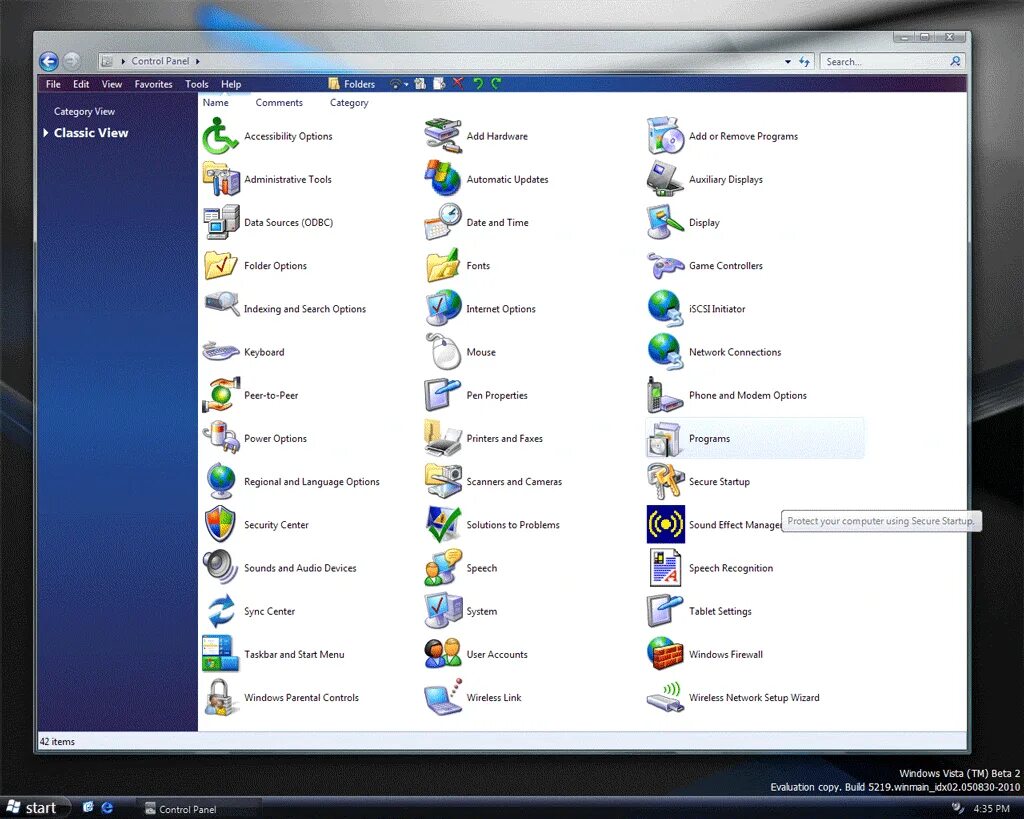Viewport: 1024px width, 819px height.
Task: Sort by the Name column header
Action: pyautogui.click(x=216, y=103)
